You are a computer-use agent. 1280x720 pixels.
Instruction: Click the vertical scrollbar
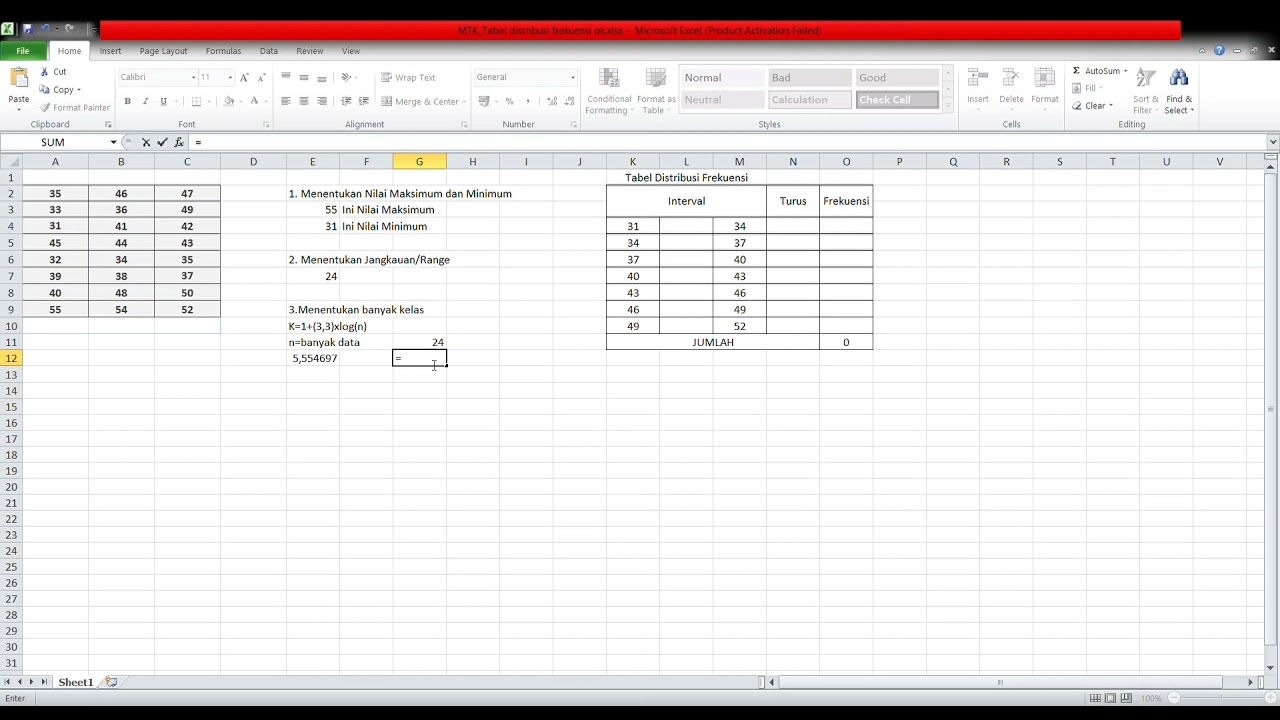point(1271,410)
